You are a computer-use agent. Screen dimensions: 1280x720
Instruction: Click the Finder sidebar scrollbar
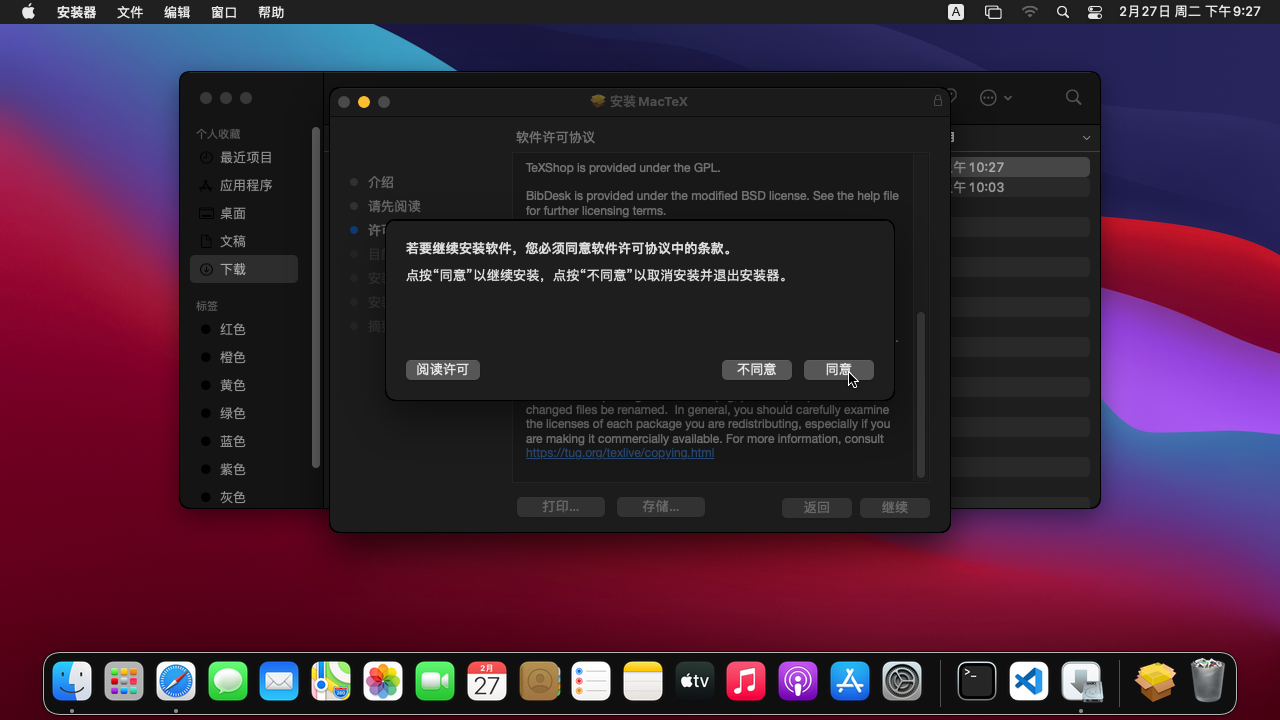point(316,297)
